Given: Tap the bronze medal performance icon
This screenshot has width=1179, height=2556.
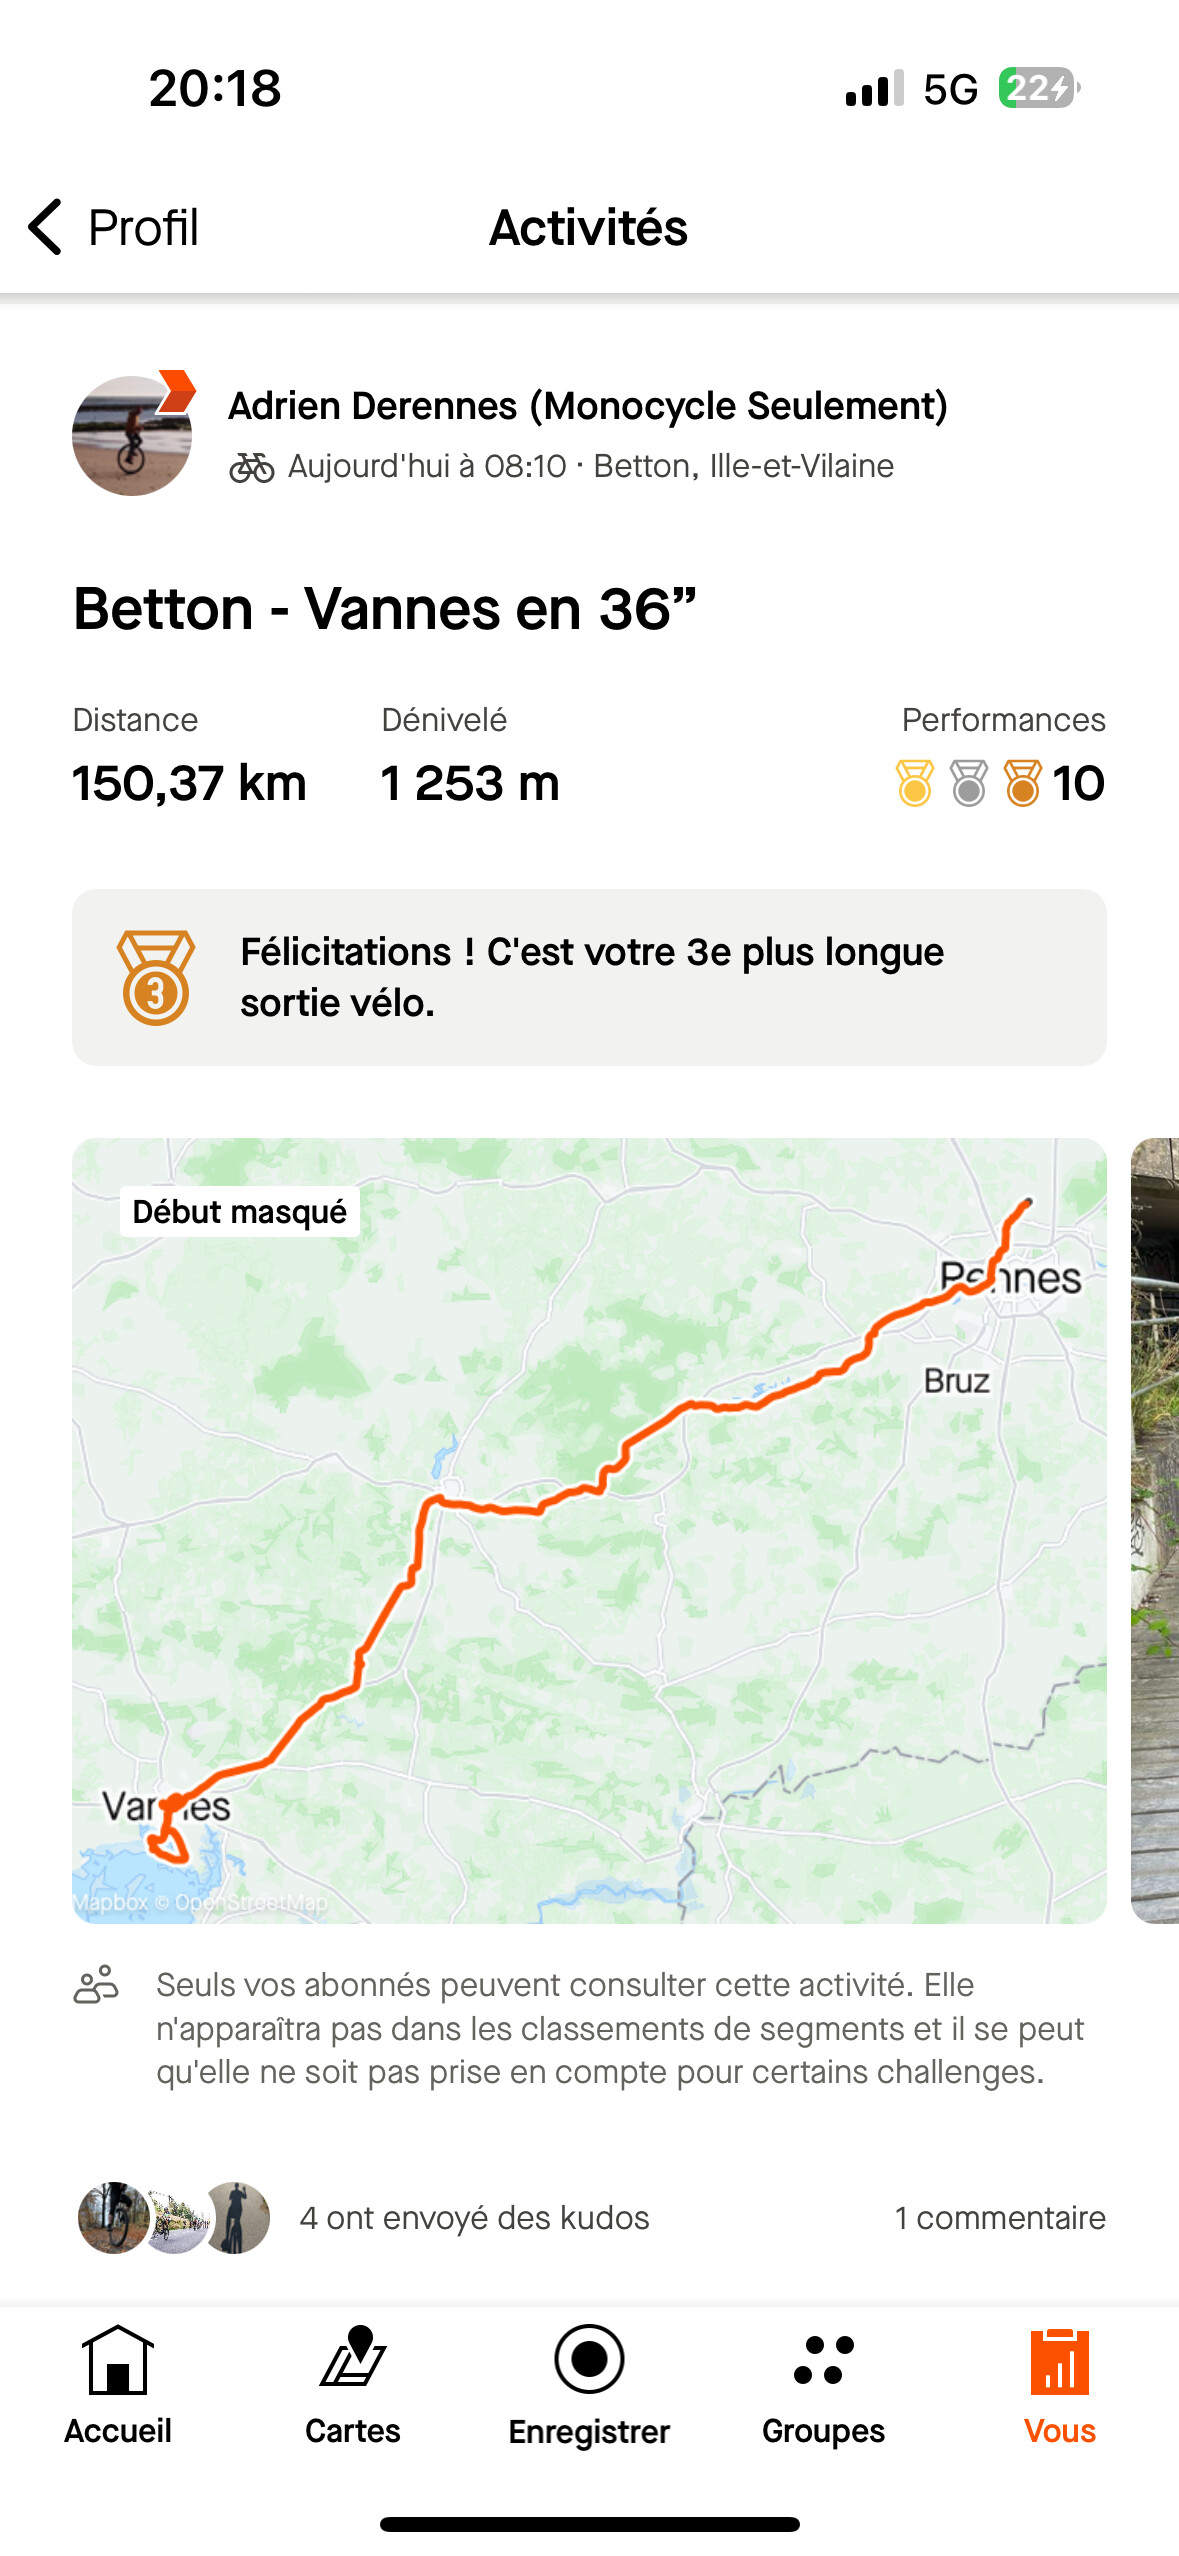Looking at the screenshot, I should pos(1022,783).
